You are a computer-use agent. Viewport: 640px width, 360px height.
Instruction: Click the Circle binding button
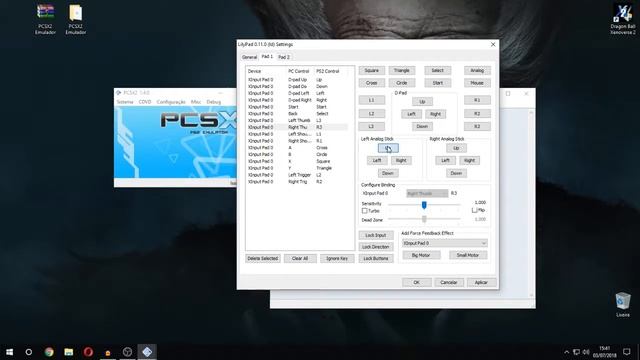[402, 83]
